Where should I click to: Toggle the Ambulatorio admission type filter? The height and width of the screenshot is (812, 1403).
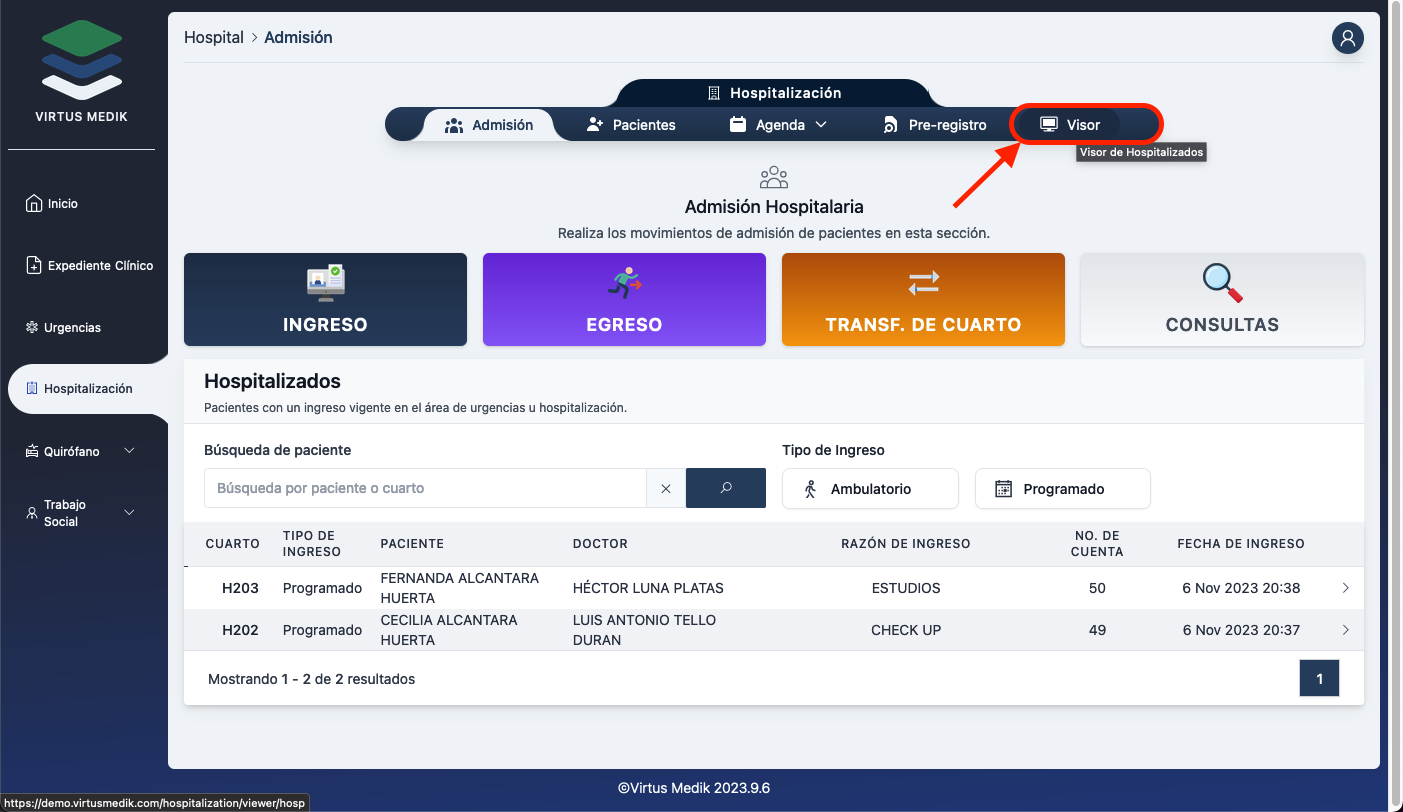pos(870,489)
